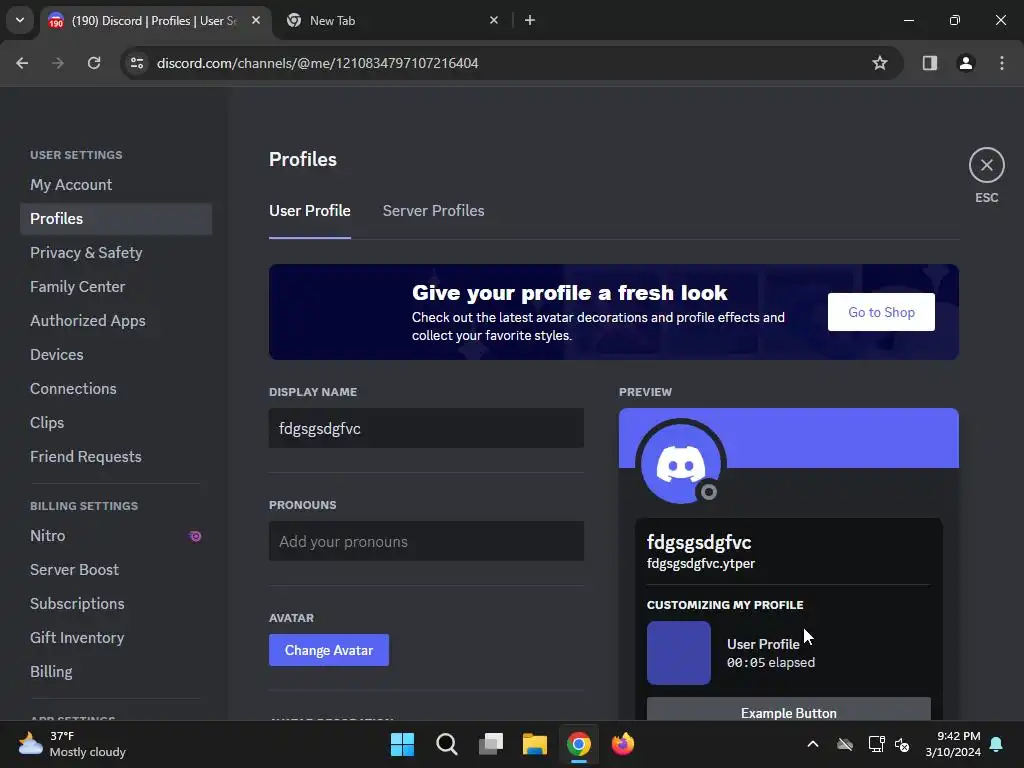Open Nitro billing page

point(116,536)
